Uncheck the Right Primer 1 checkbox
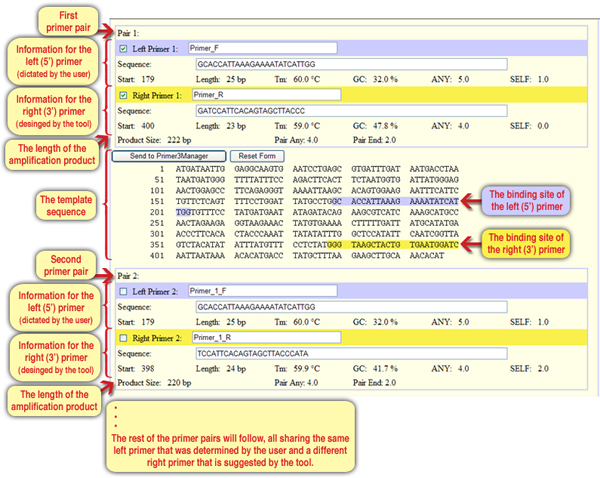Viewport: 600px width, 478px height. [x=122, y=95]
